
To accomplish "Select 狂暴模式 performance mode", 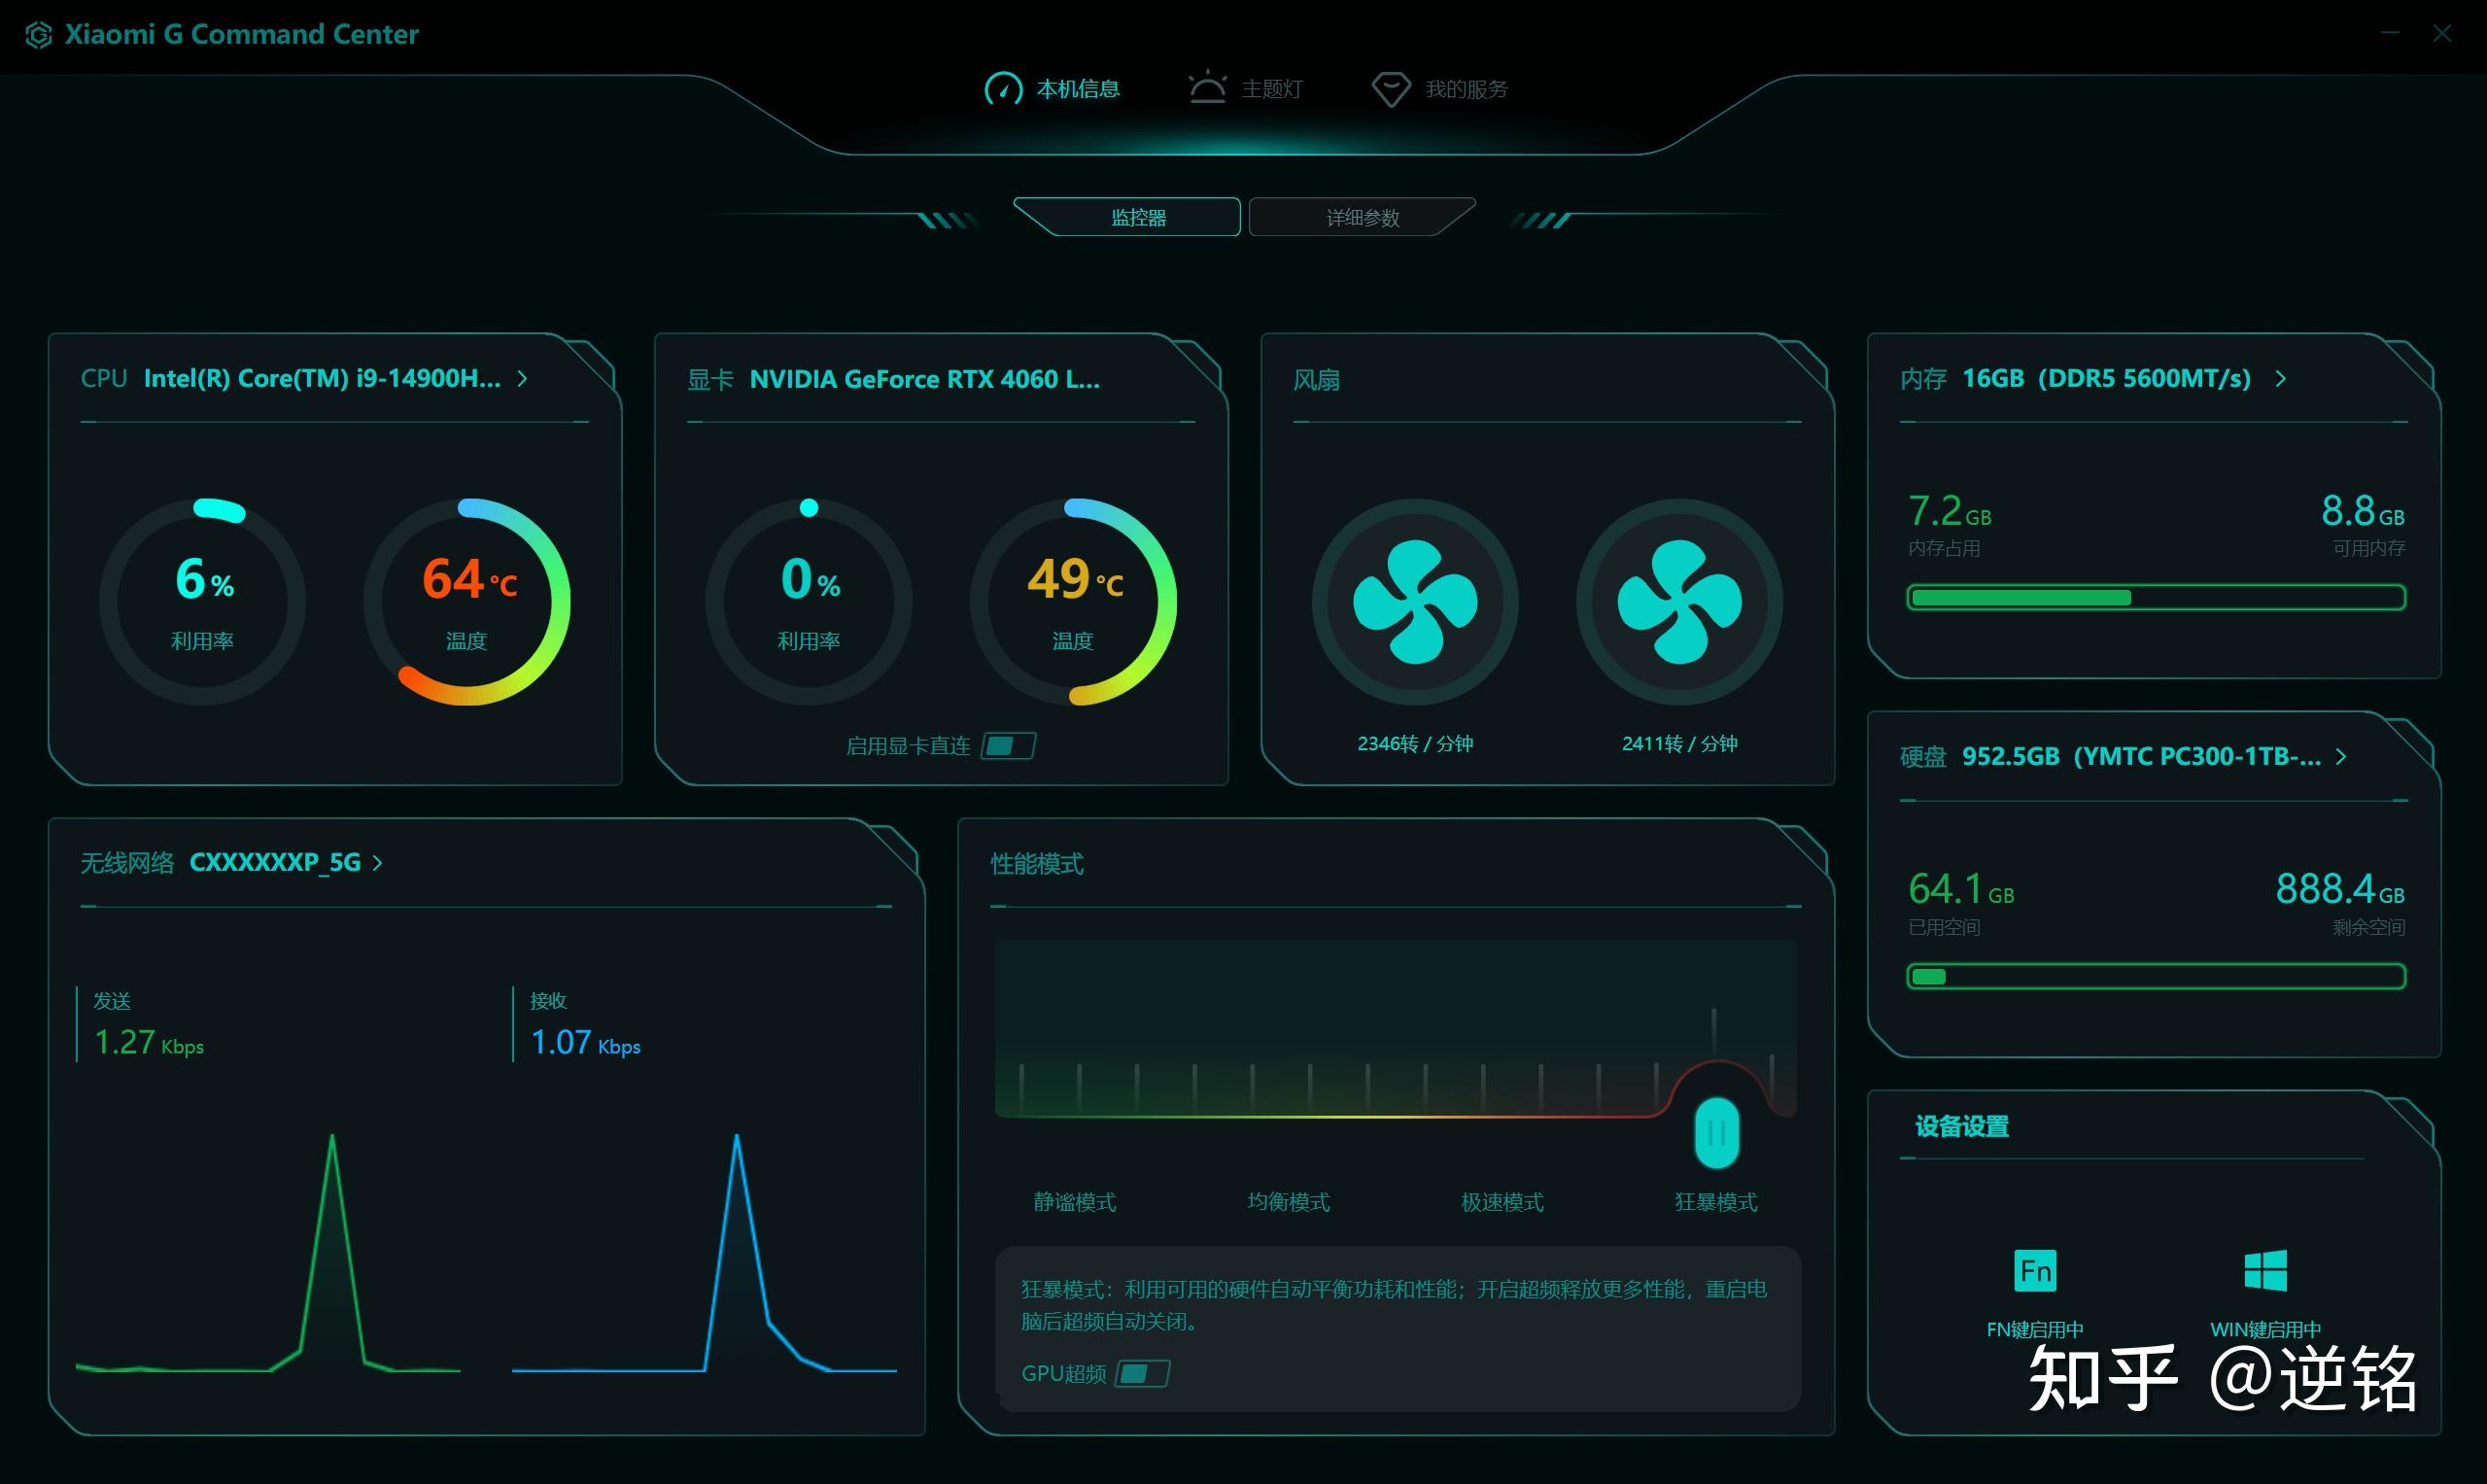I will pyautogui.click(x=1716, y=1202).
